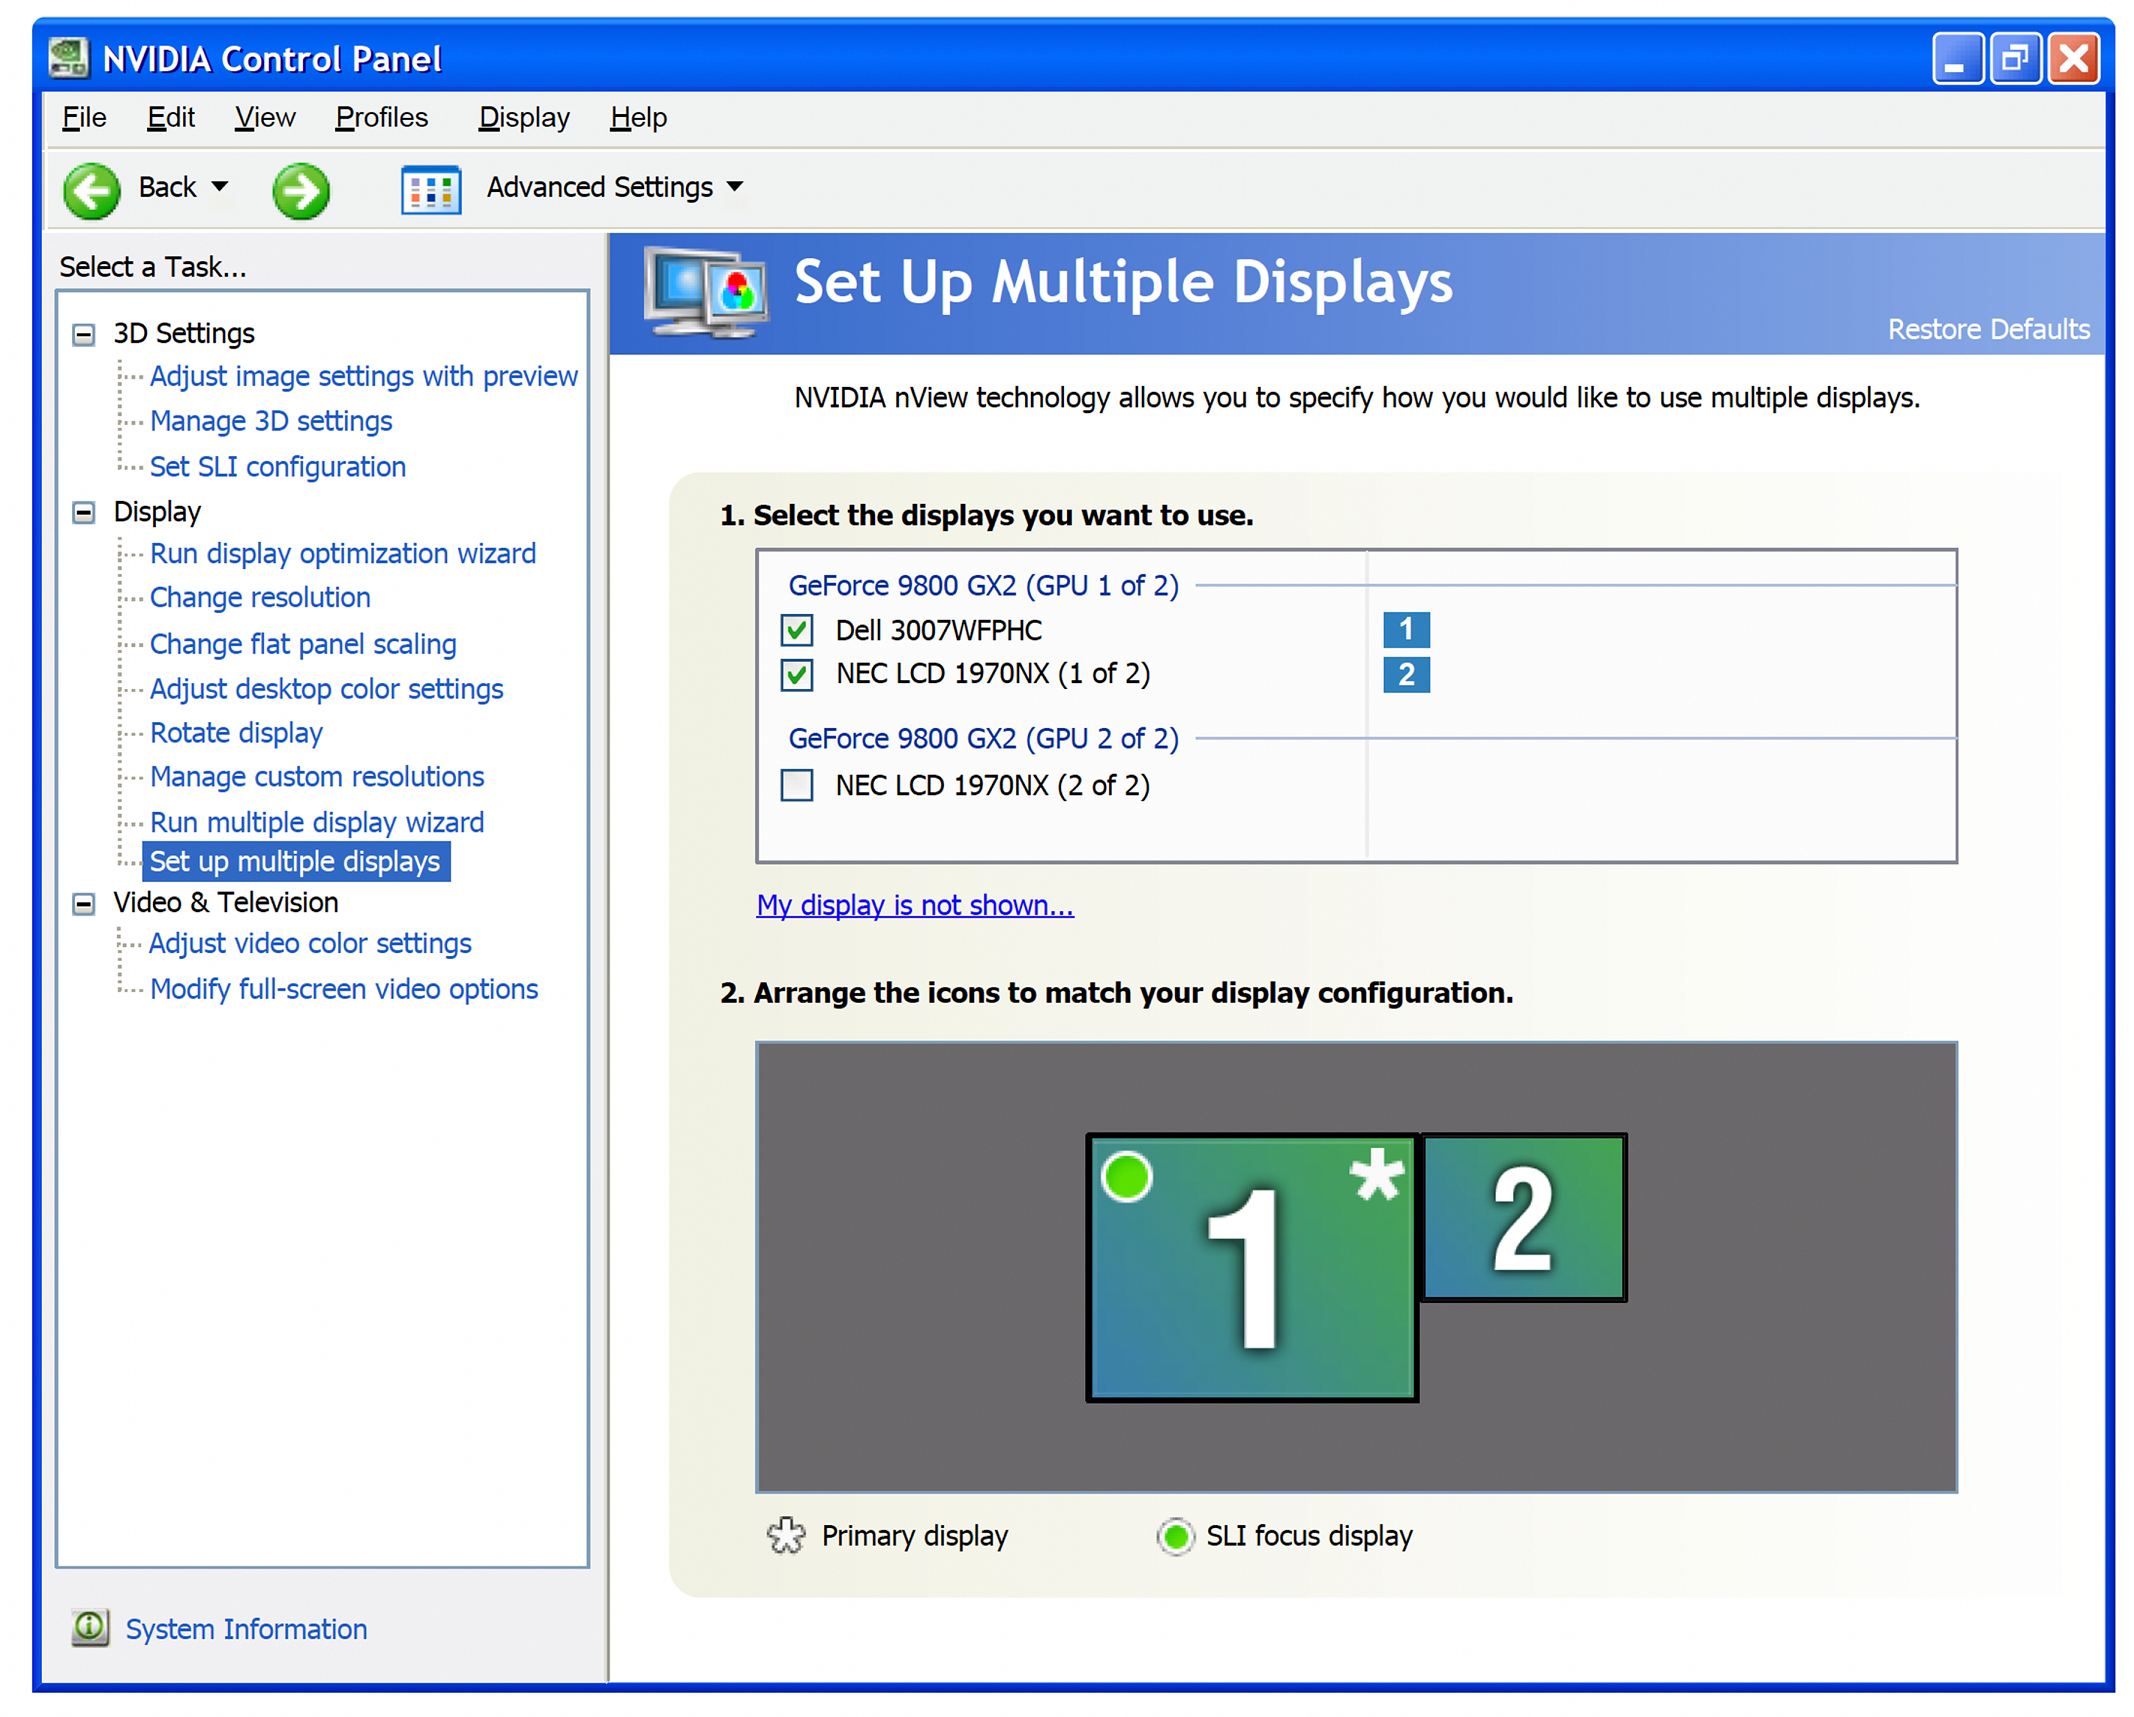2134x1717 pixels.
Task: Select display 2 monitor icon in arrangement
Action: 1522,1216
